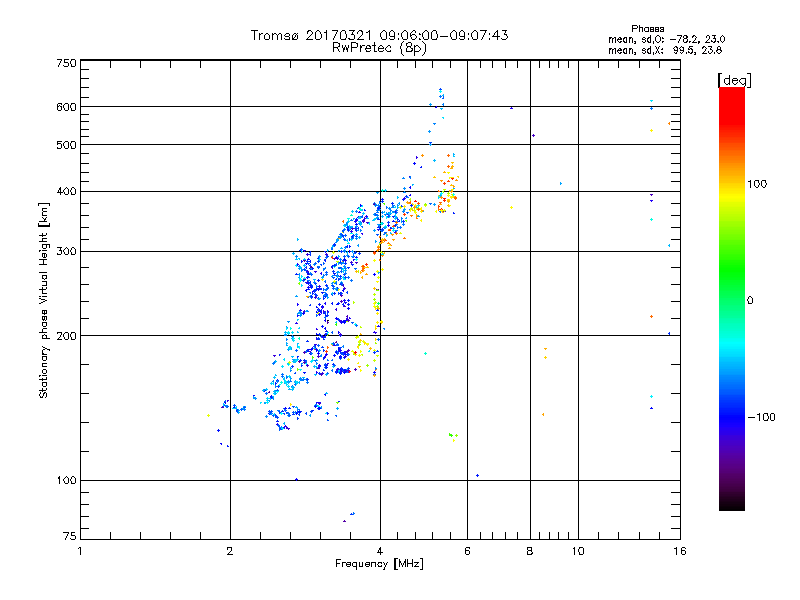Click the colorbar label '-100'
The image size is (800, 600).
click(x=761, y=417)
